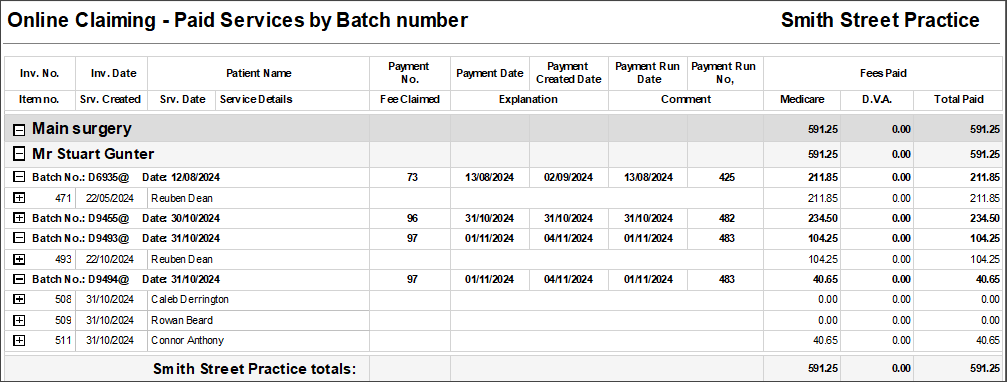
Task: Expand invoice 511 for Connor Anthony
Action: pyautogui.click(x=19, y=341)
